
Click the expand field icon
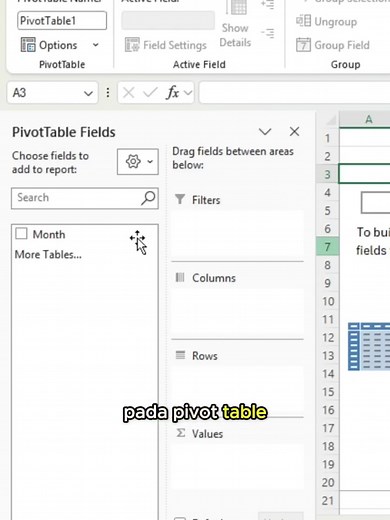click(x=268, y=4)
